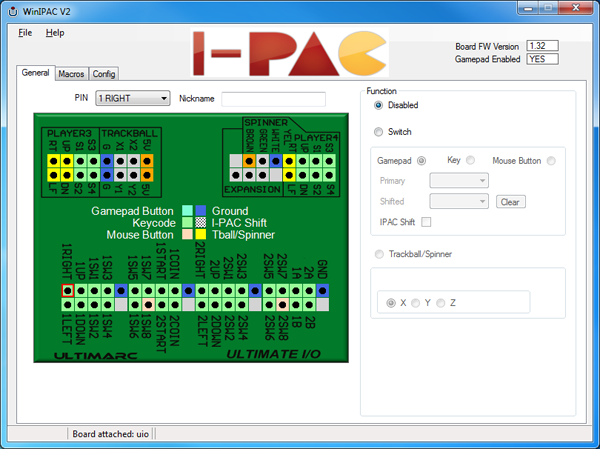Click the Gamepad Button legend swatch
This screenshot has width=600, height=449.
click(187, 211)
